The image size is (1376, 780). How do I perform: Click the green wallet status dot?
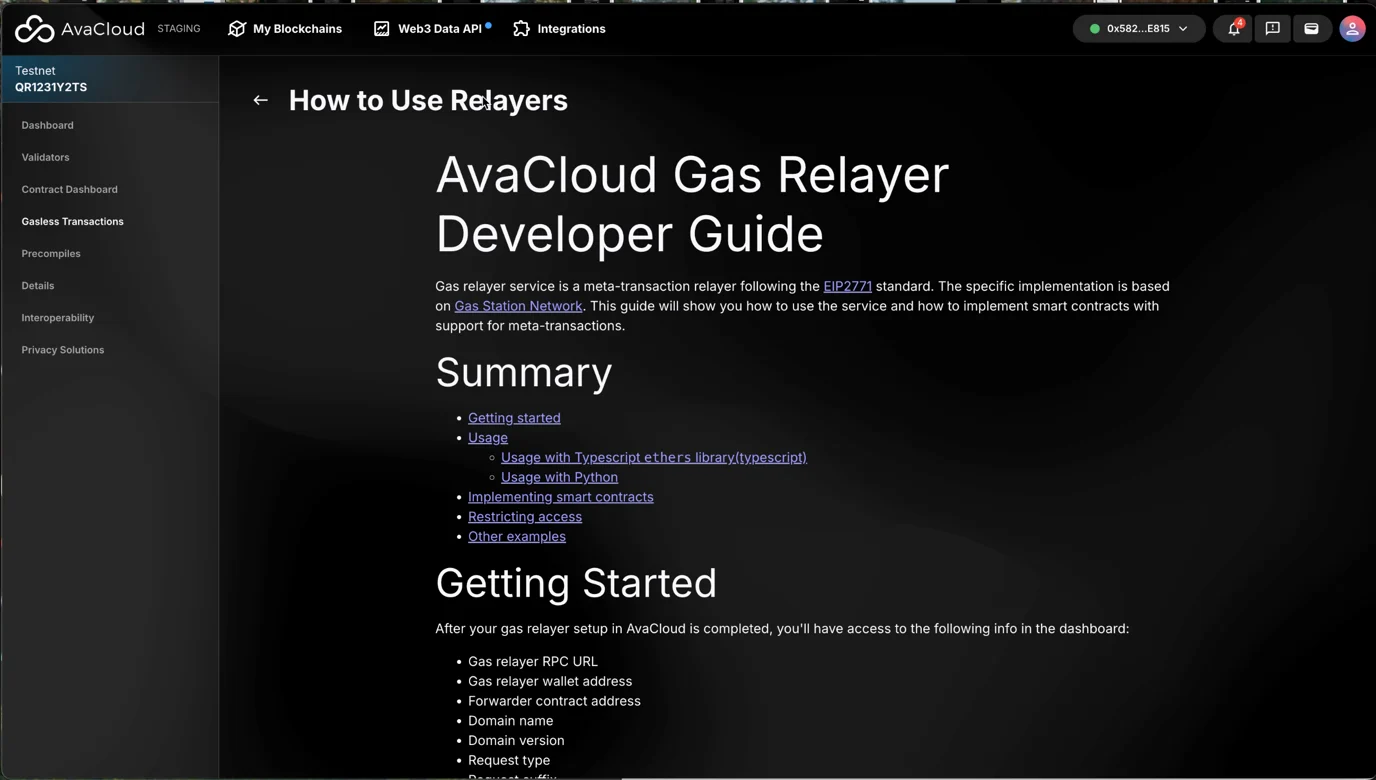(x=1095, y=29)
